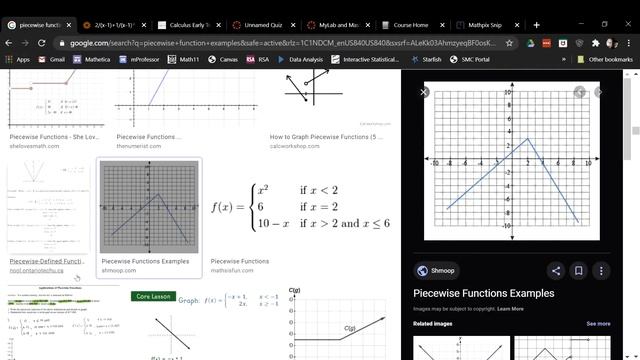Open the large preview graph image
Viewport: 640px width, 360px height.
[512, 161]
